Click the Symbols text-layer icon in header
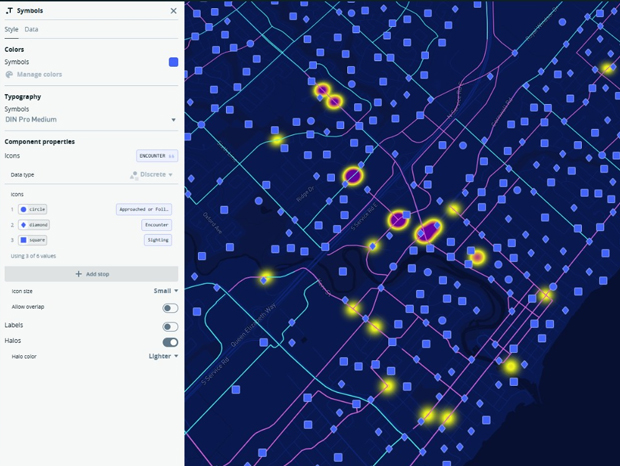This screenshot has height=466, width=620. (9, 11)
